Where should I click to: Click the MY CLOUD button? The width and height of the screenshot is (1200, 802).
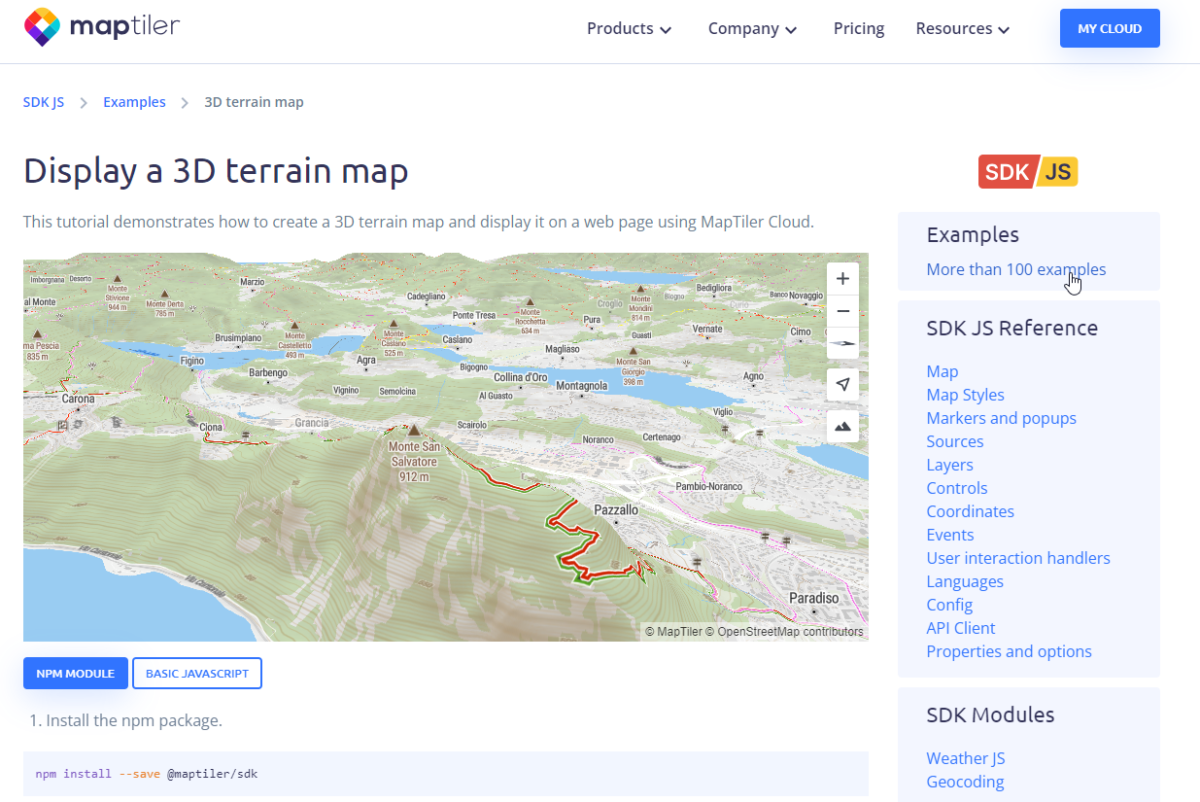[x=1109, y=28]
